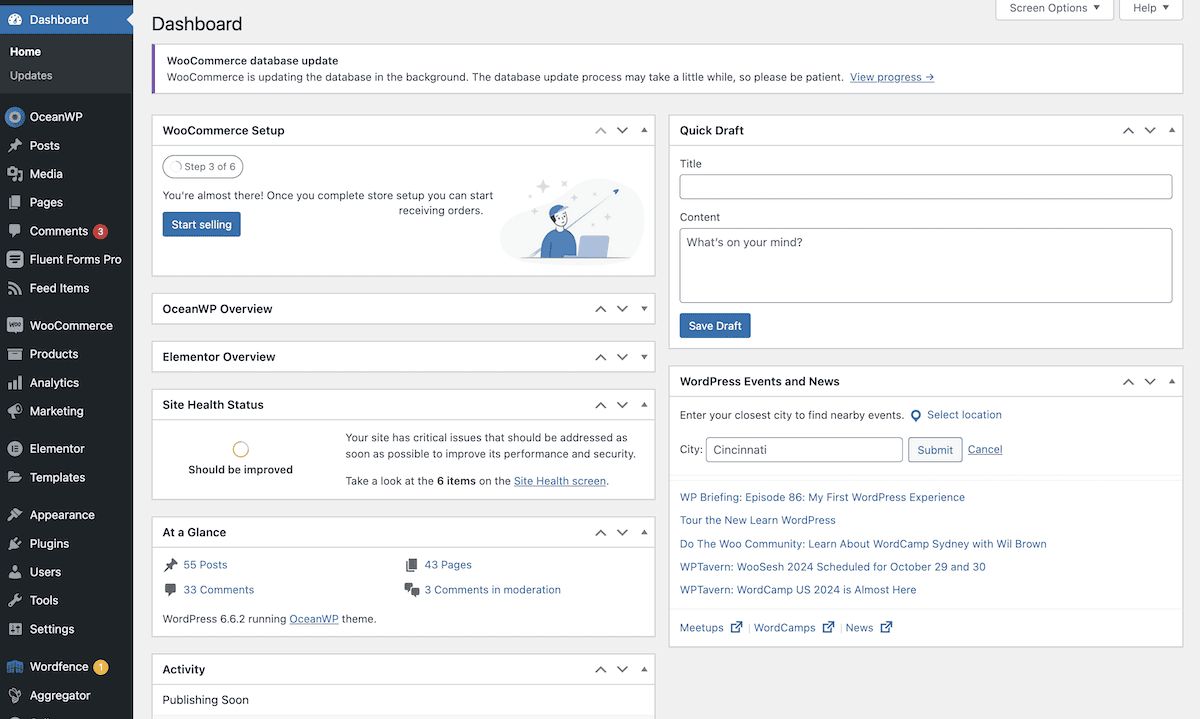Screen dimensions: 1200x719
Task: Click the Tools wrench icon
Action: pos(15,601)
